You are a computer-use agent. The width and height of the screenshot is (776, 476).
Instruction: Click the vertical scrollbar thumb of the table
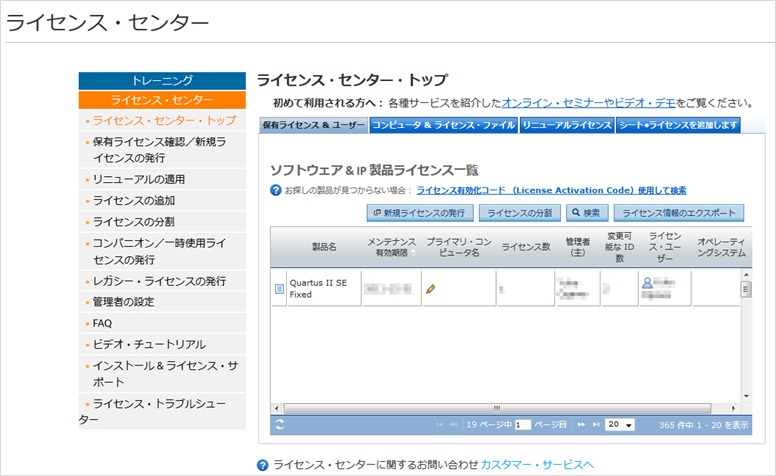pos(746,289)
